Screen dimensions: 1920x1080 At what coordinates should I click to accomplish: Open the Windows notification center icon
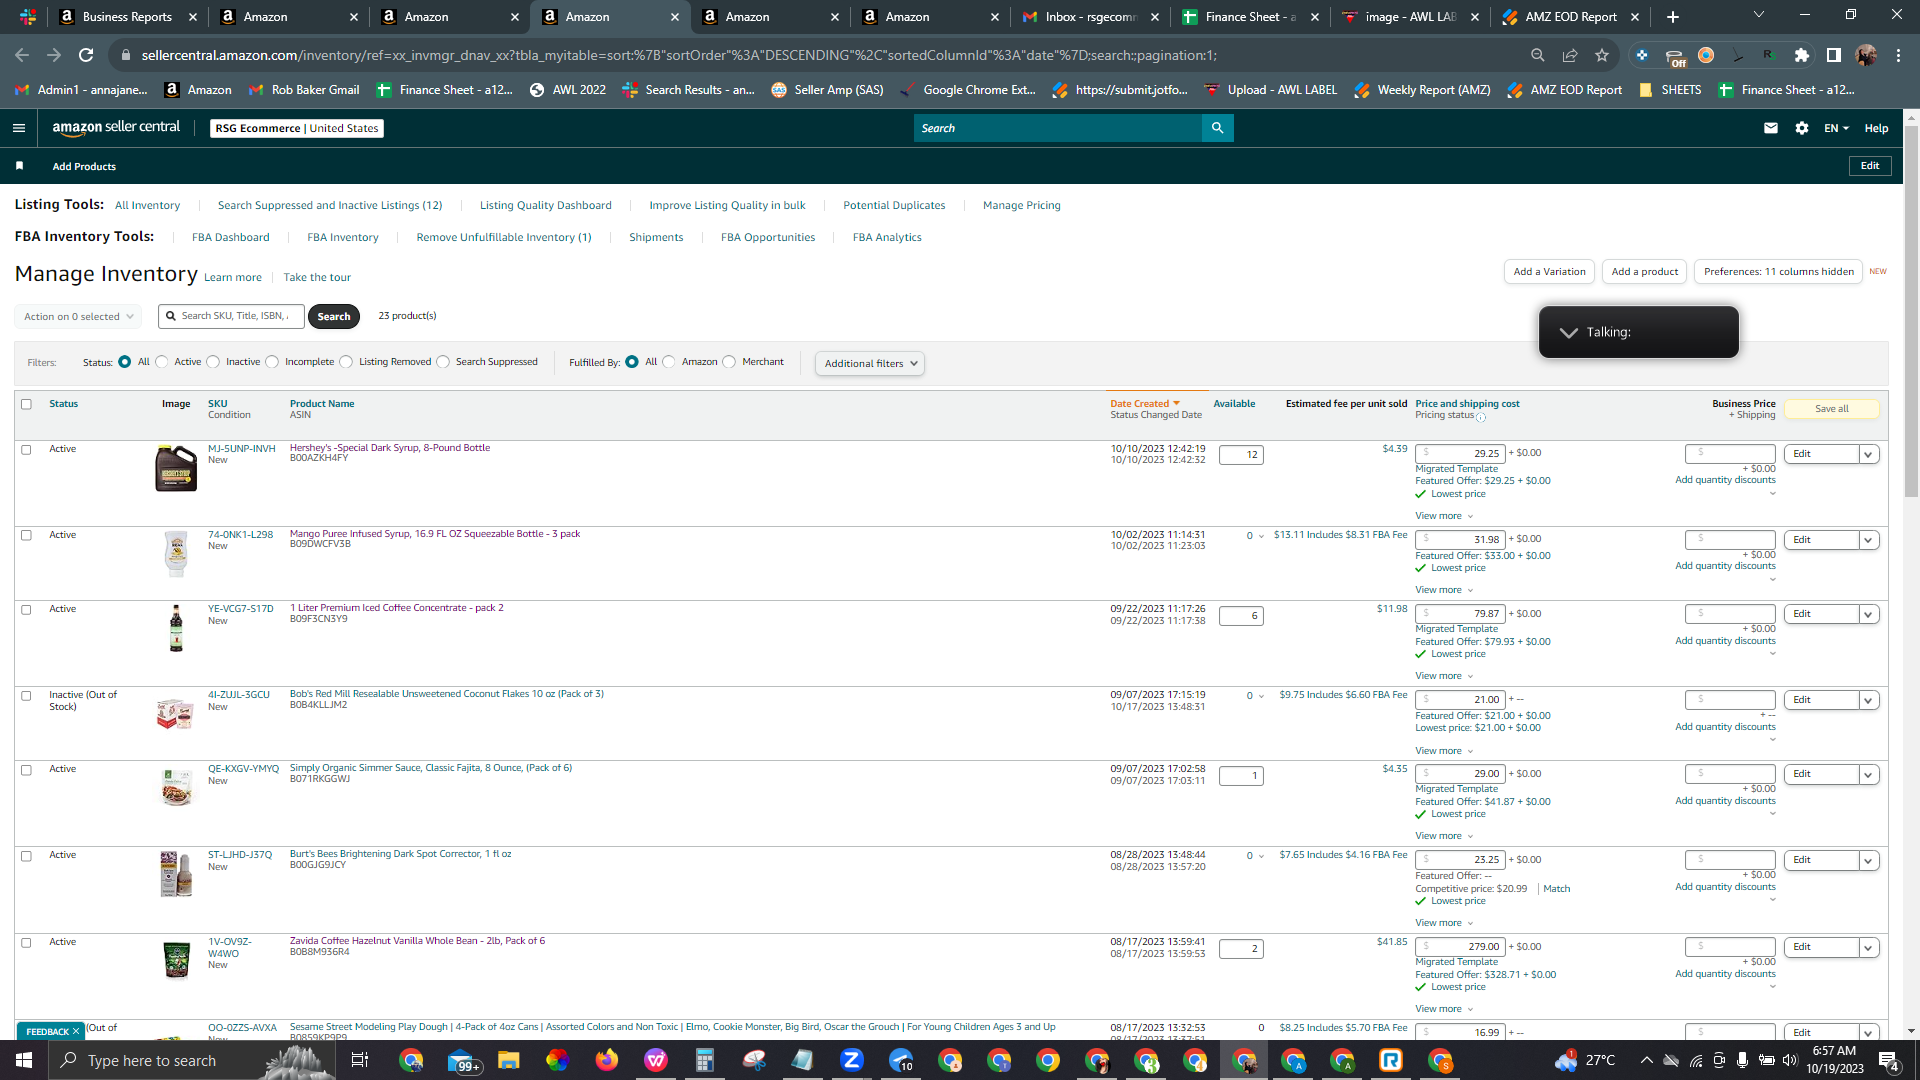pyautogui.click(x=1888, y=1060)
